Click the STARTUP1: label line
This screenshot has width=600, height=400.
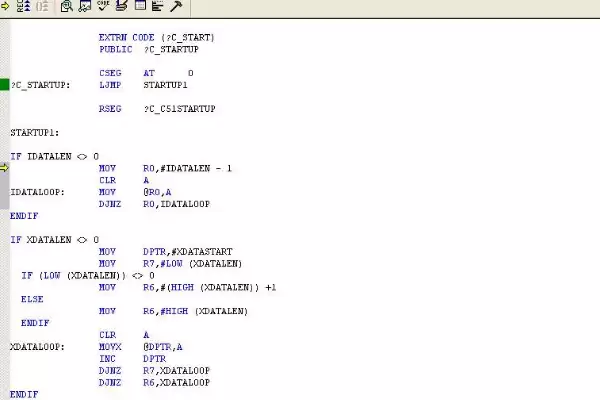pyautogui.click(x=35, y=133)
